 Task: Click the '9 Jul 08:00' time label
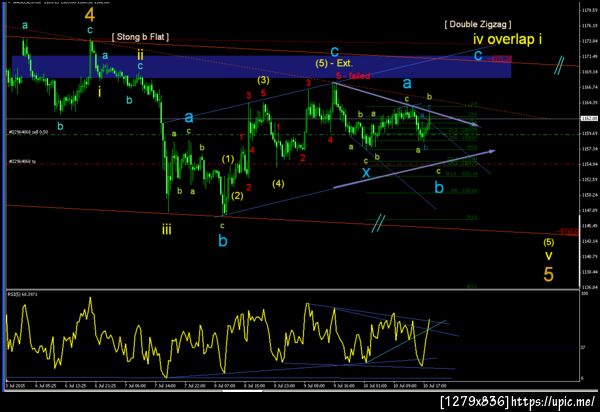(x=315, y=386)
